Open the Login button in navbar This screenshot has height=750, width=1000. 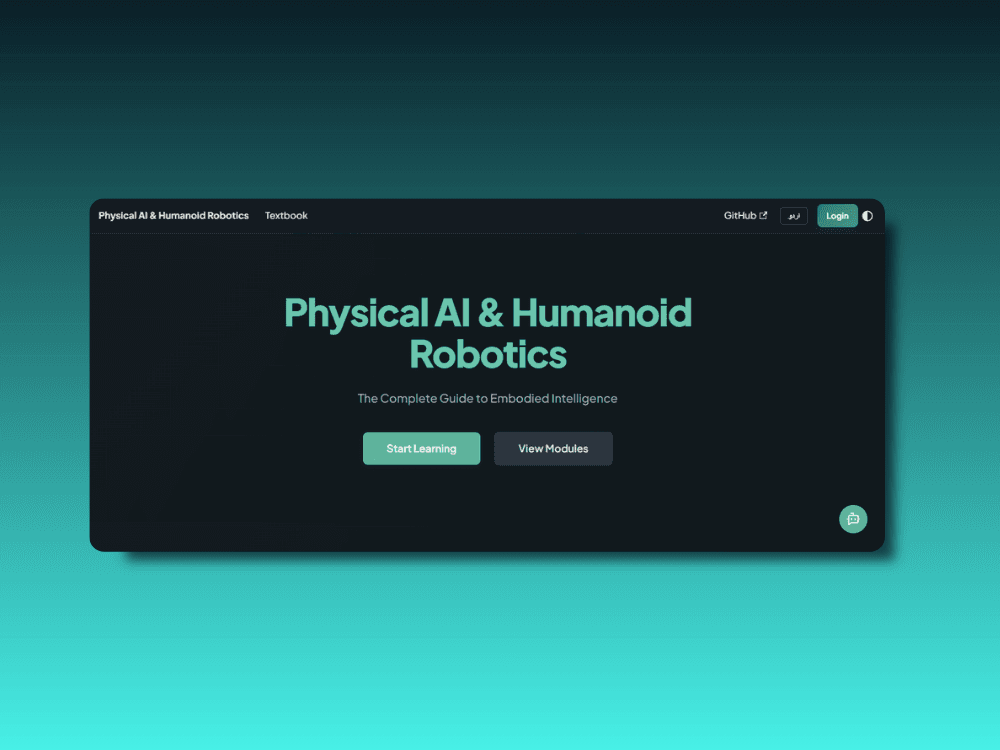(x=837, y=216)
